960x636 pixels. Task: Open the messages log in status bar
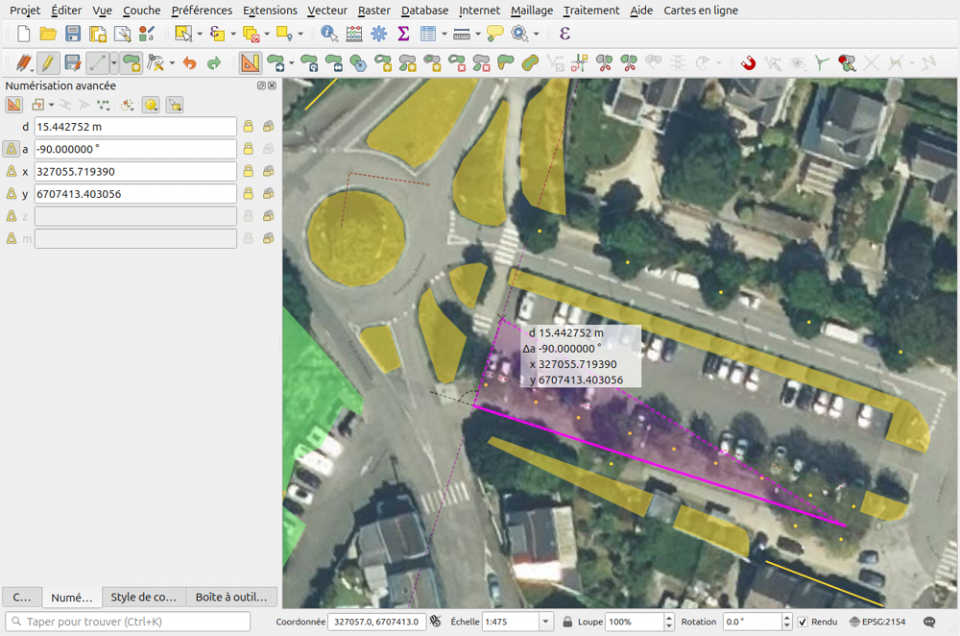(928, 620)
